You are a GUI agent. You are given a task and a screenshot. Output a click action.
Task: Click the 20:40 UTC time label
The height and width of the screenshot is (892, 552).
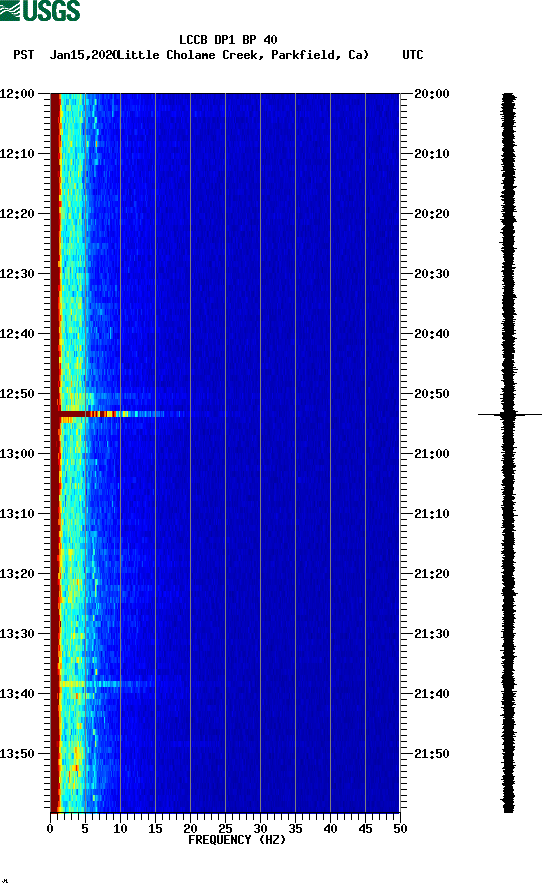[x=432, y=334]
